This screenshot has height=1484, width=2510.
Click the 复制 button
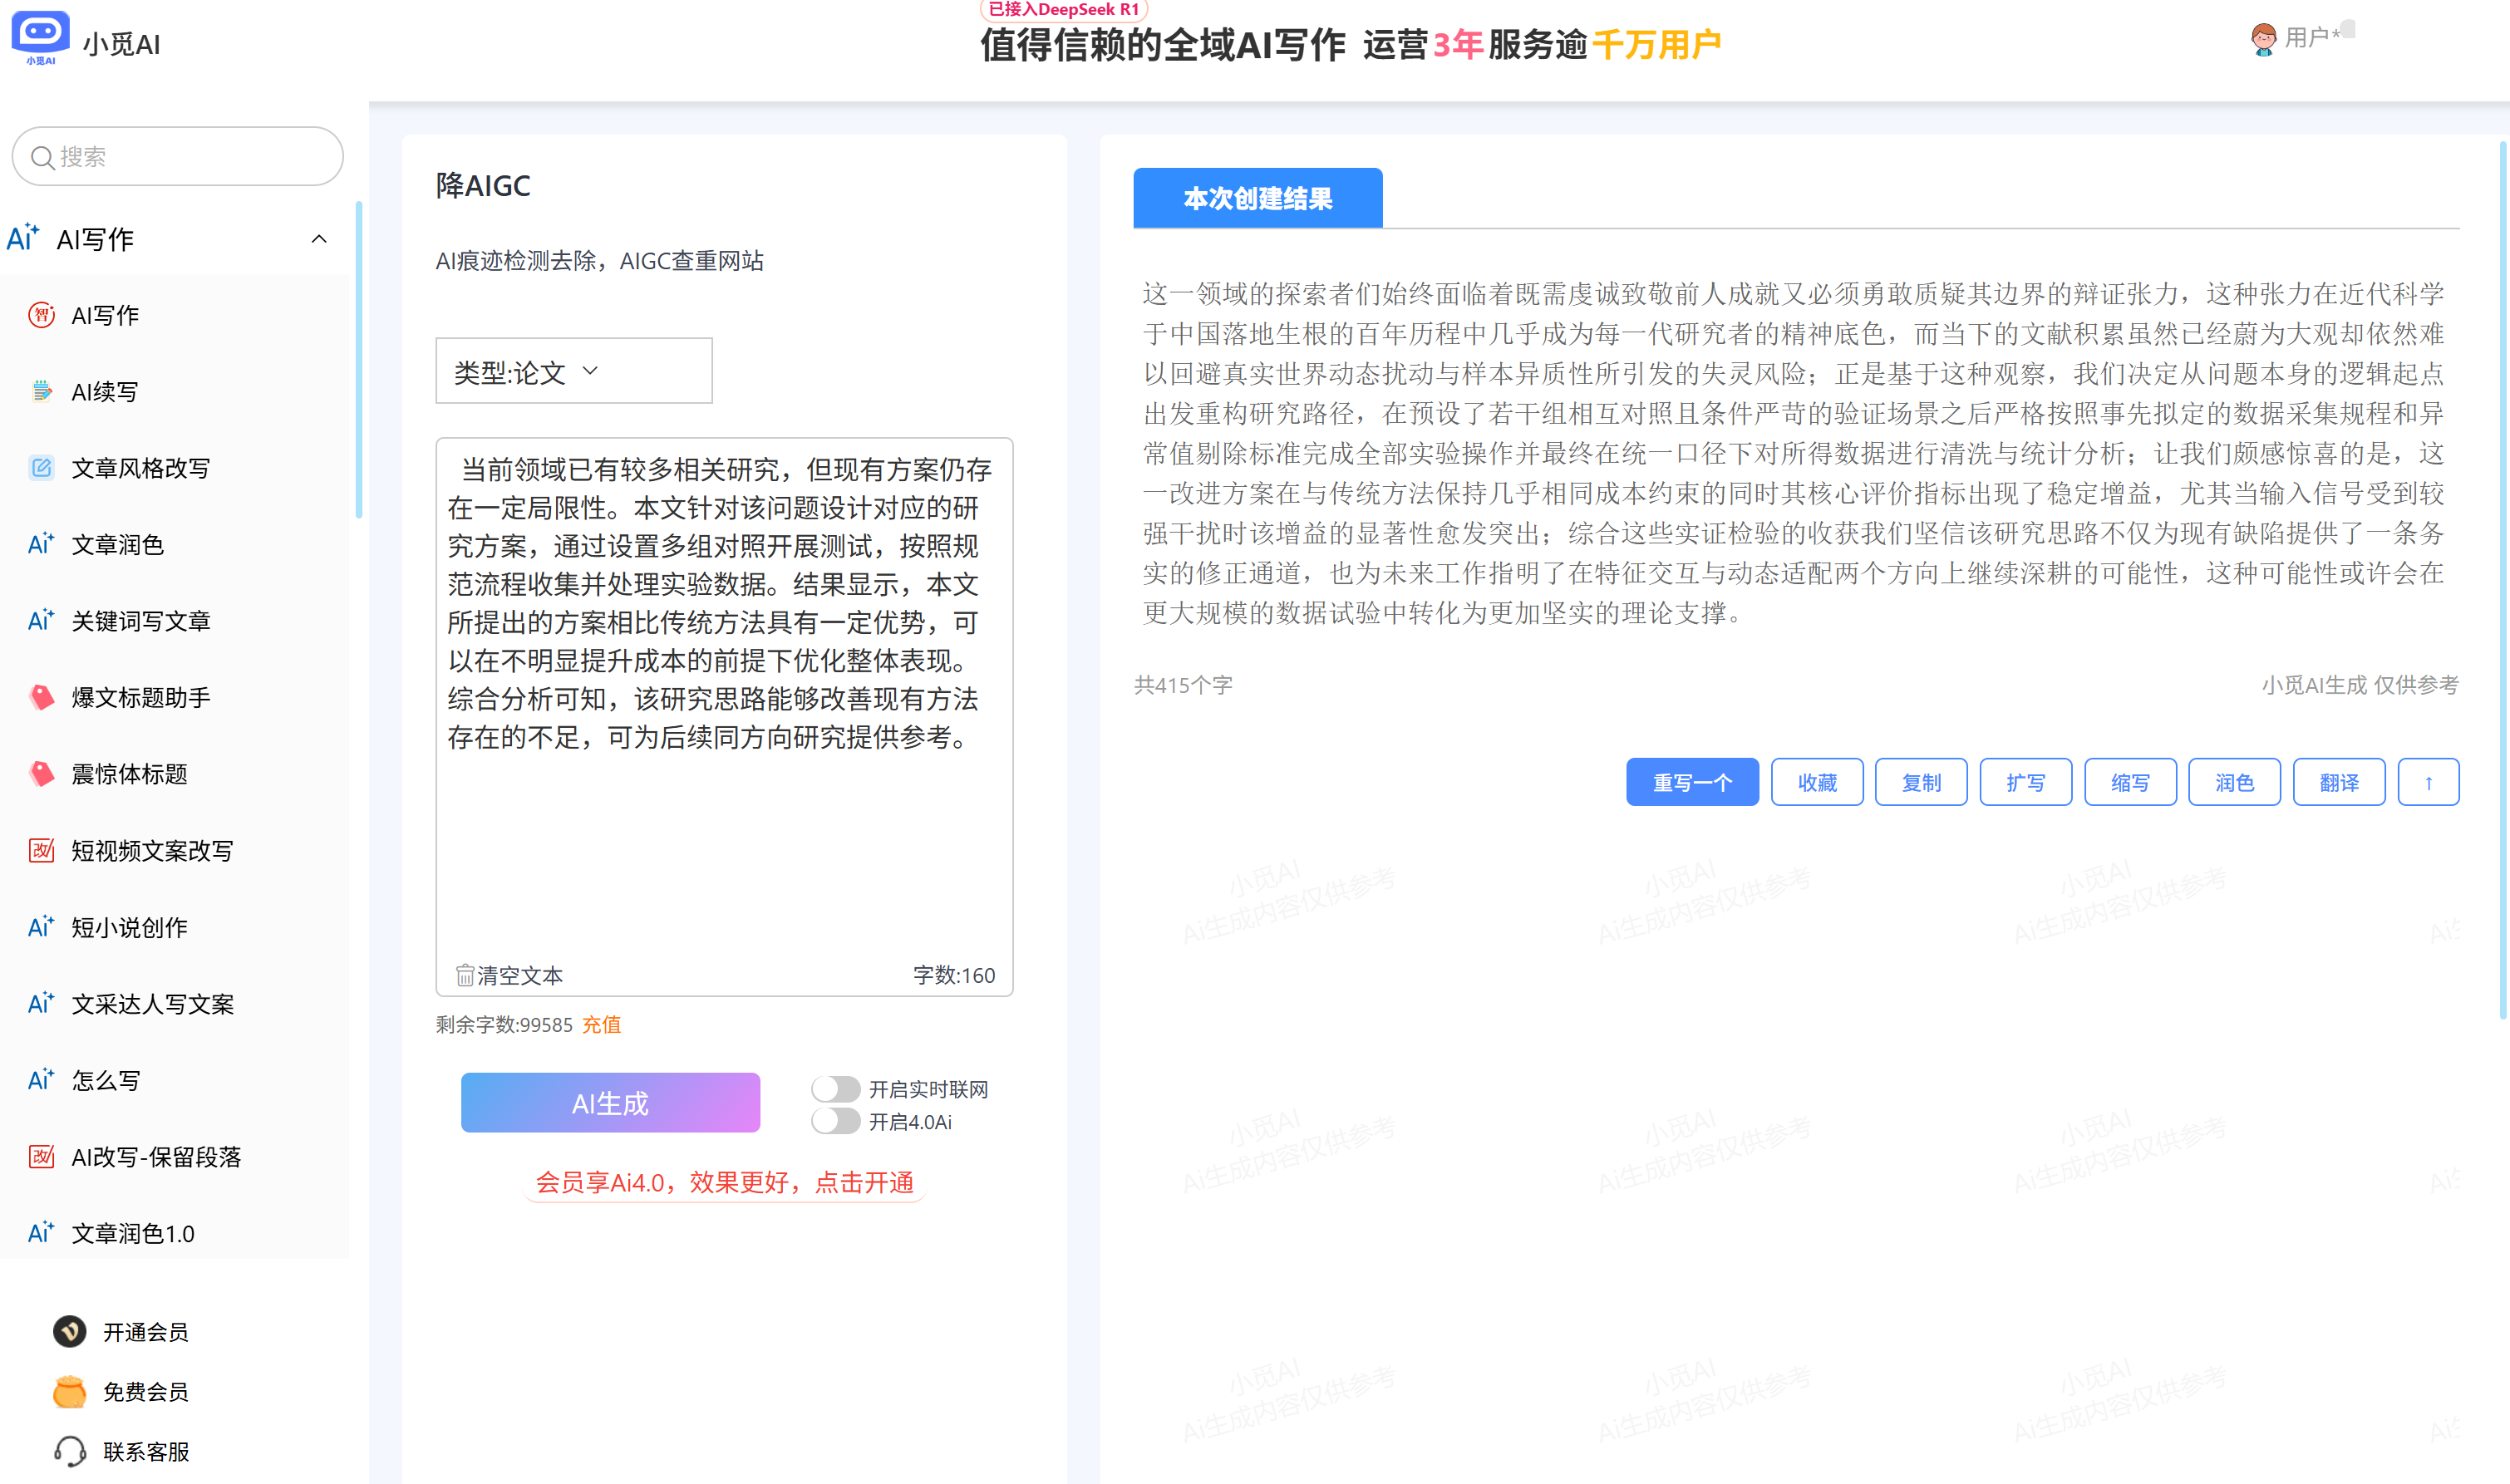(x=1921, y=782)
